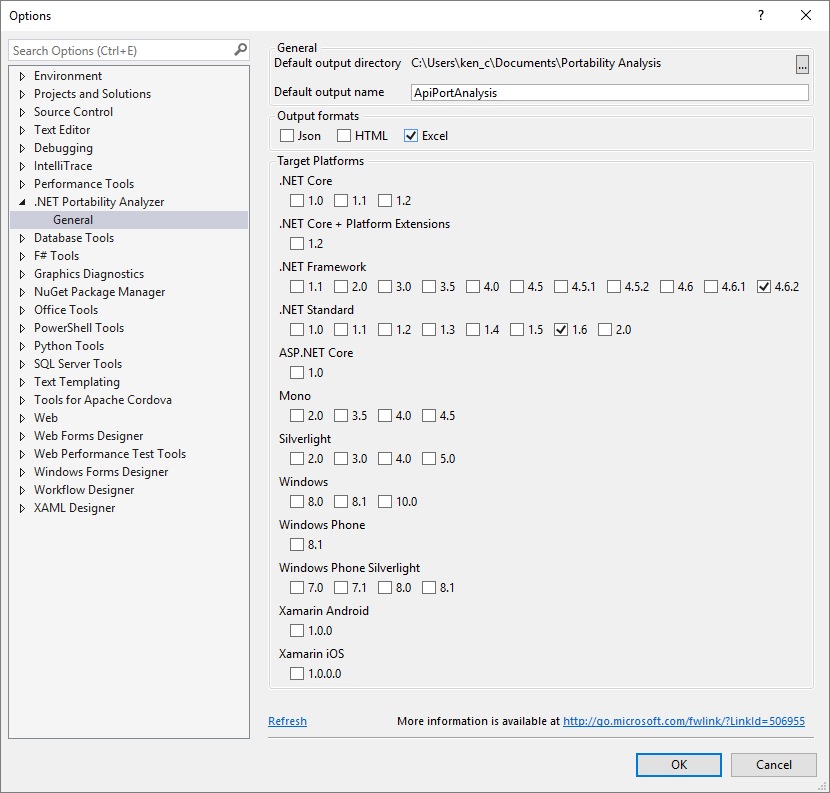Uncheck the Excel output format

[411, 136]
